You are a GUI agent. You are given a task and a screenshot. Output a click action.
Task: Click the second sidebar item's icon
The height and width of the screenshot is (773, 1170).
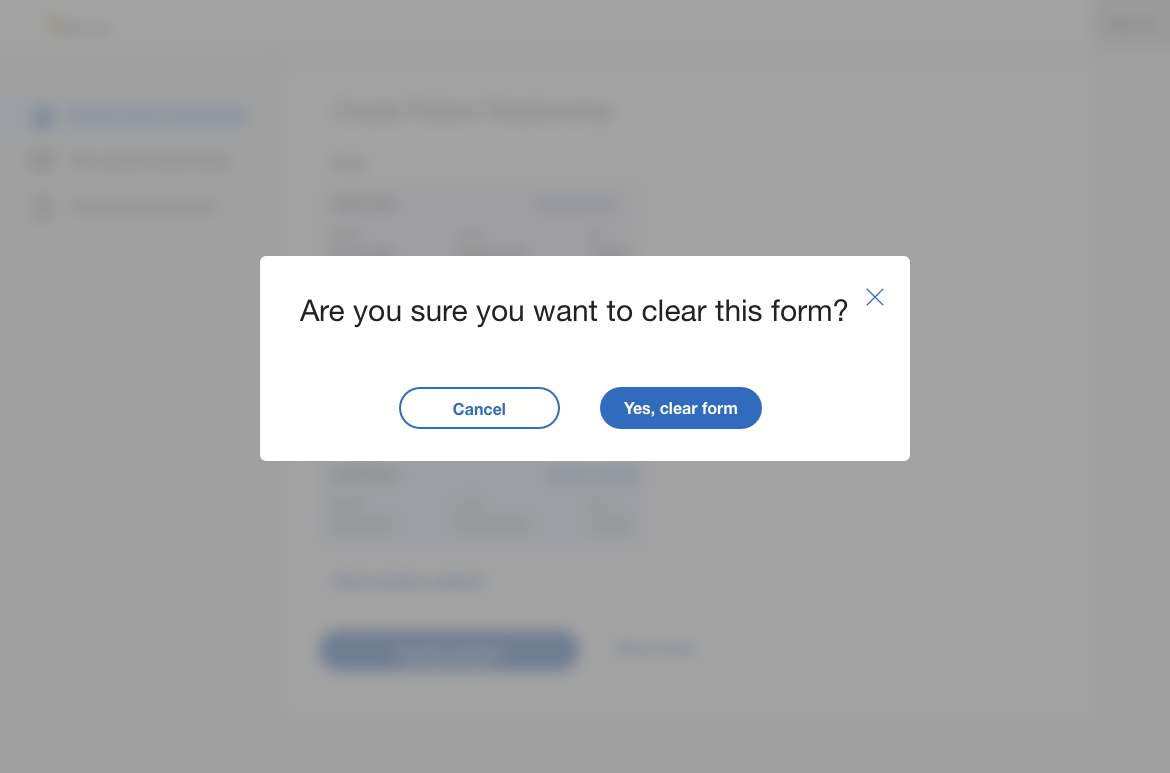tap(41, 161)
